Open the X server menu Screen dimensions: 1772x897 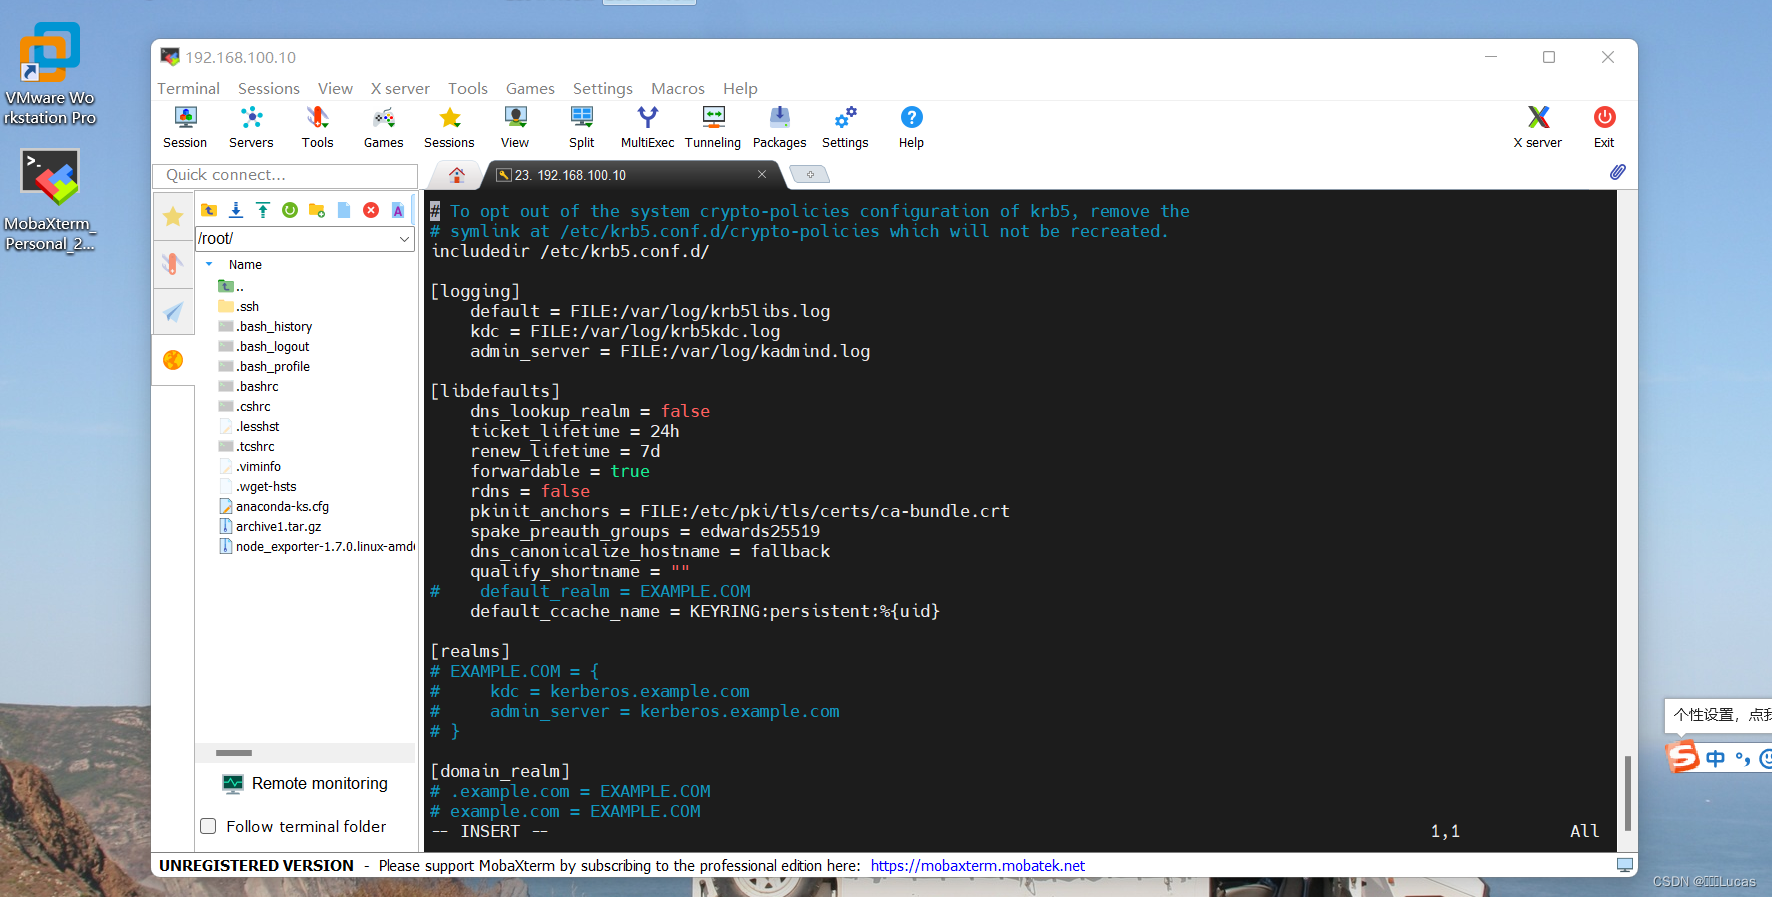click(x=400, y=88)
